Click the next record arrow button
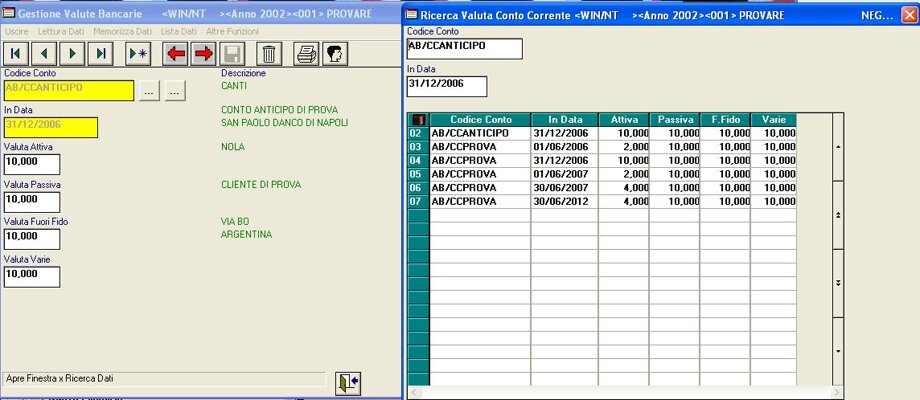The height and width of the screenshot is (400, 920). [72, 54]
